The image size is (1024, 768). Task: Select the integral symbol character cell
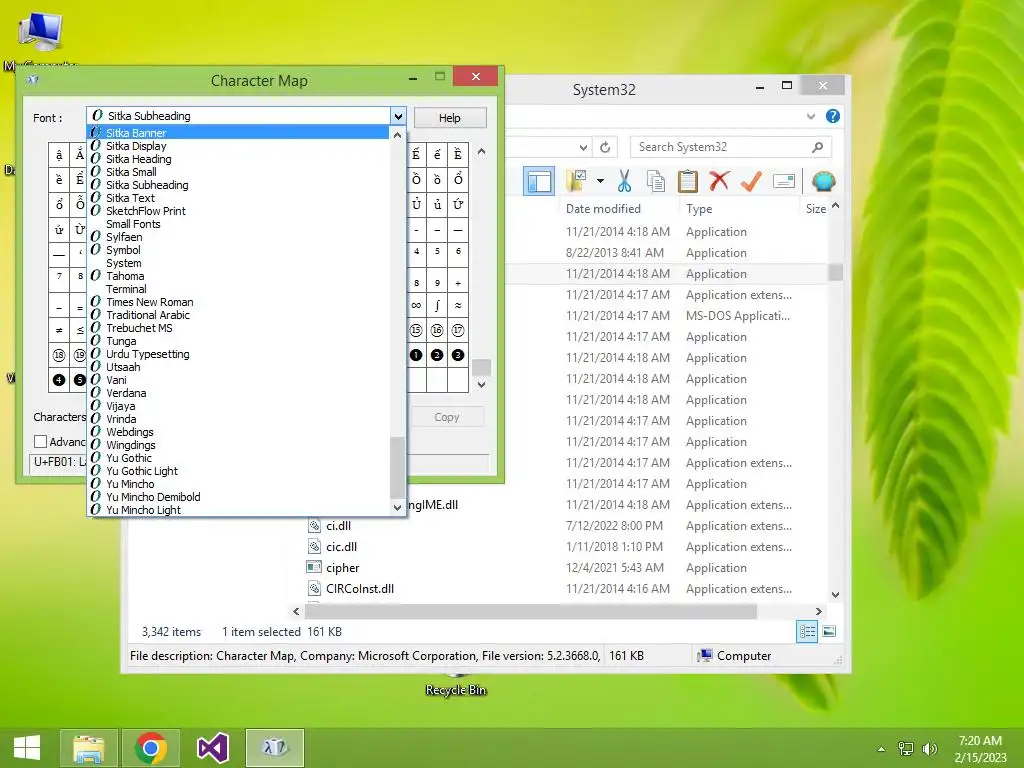point(437,305)
